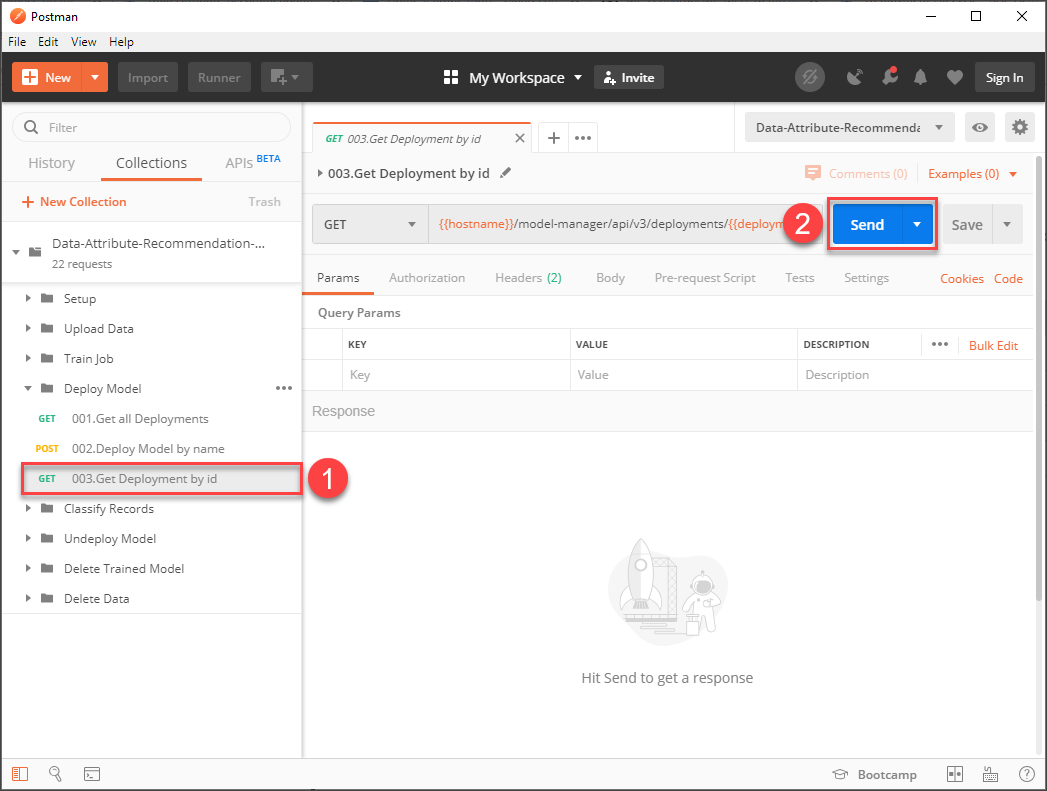Screen dimensions: 1047x791
Task: Open tab options ellipsis menu
Action: coord(583,138)
